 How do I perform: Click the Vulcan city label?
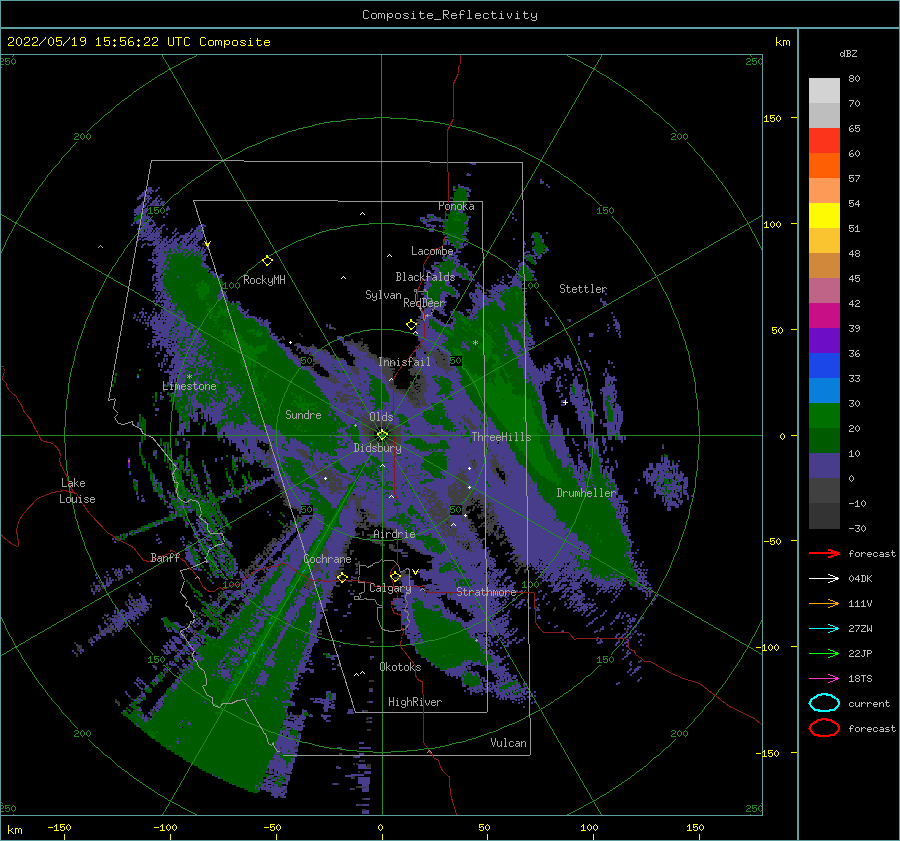pyautogui.click(x=509, y=743)
